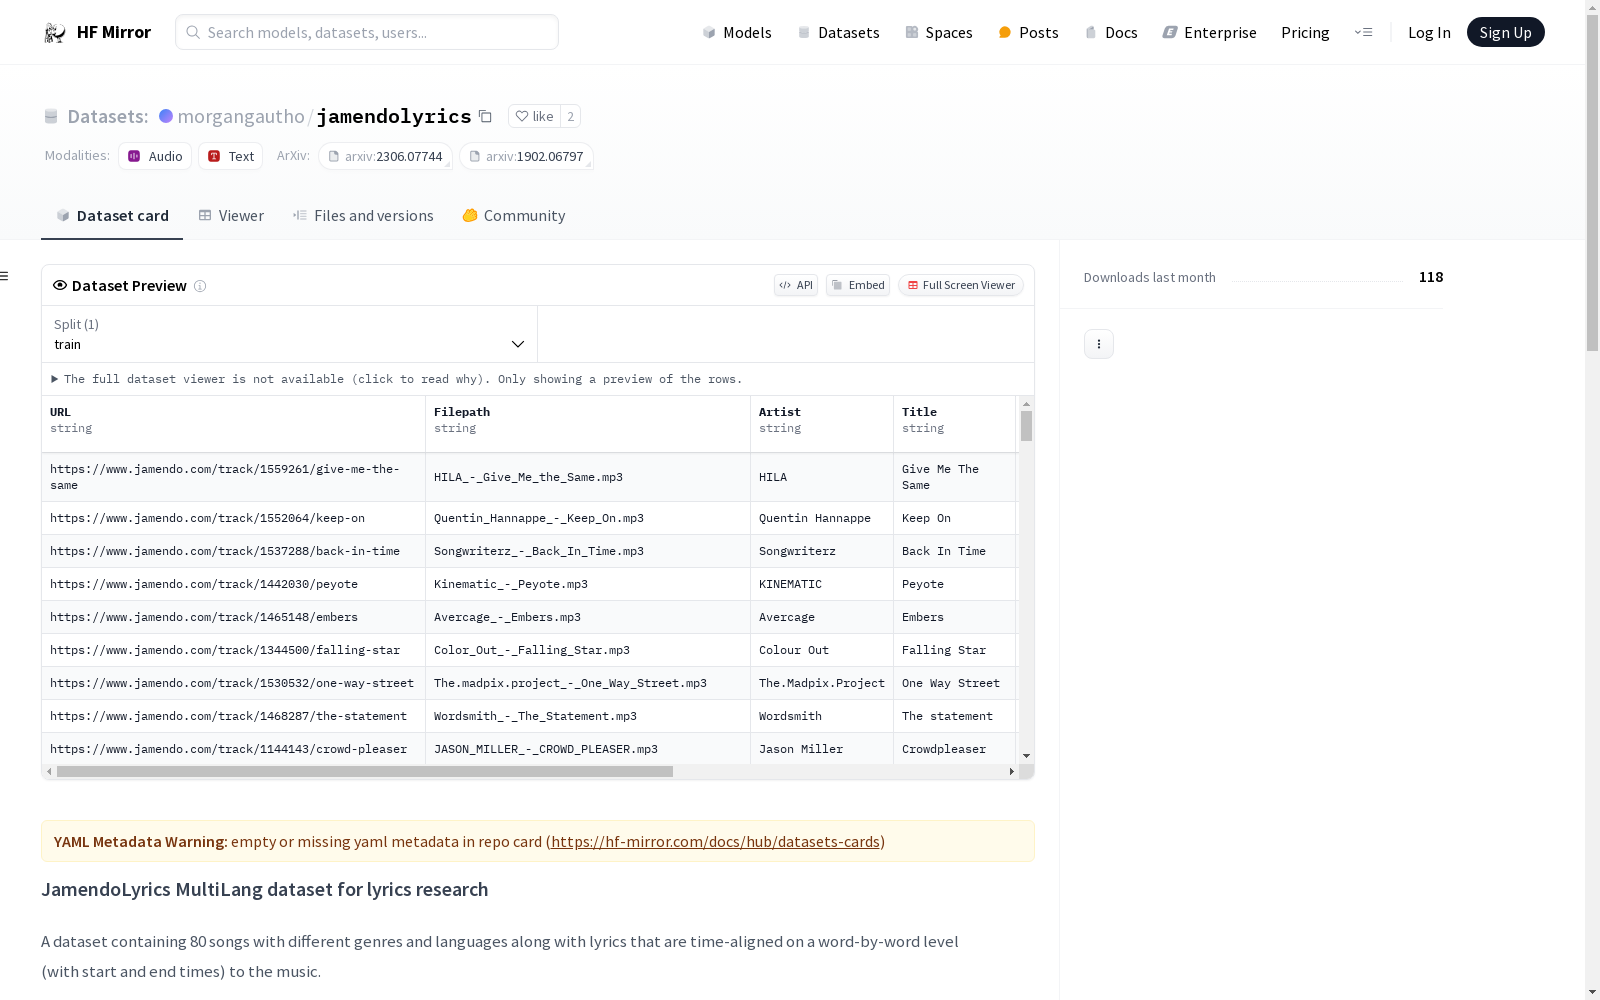Click the HF Mirror logo icon
Image resolution: width=1600 pixels, height=1000 pixels.
pyautogui.click(x=55, y=33)
